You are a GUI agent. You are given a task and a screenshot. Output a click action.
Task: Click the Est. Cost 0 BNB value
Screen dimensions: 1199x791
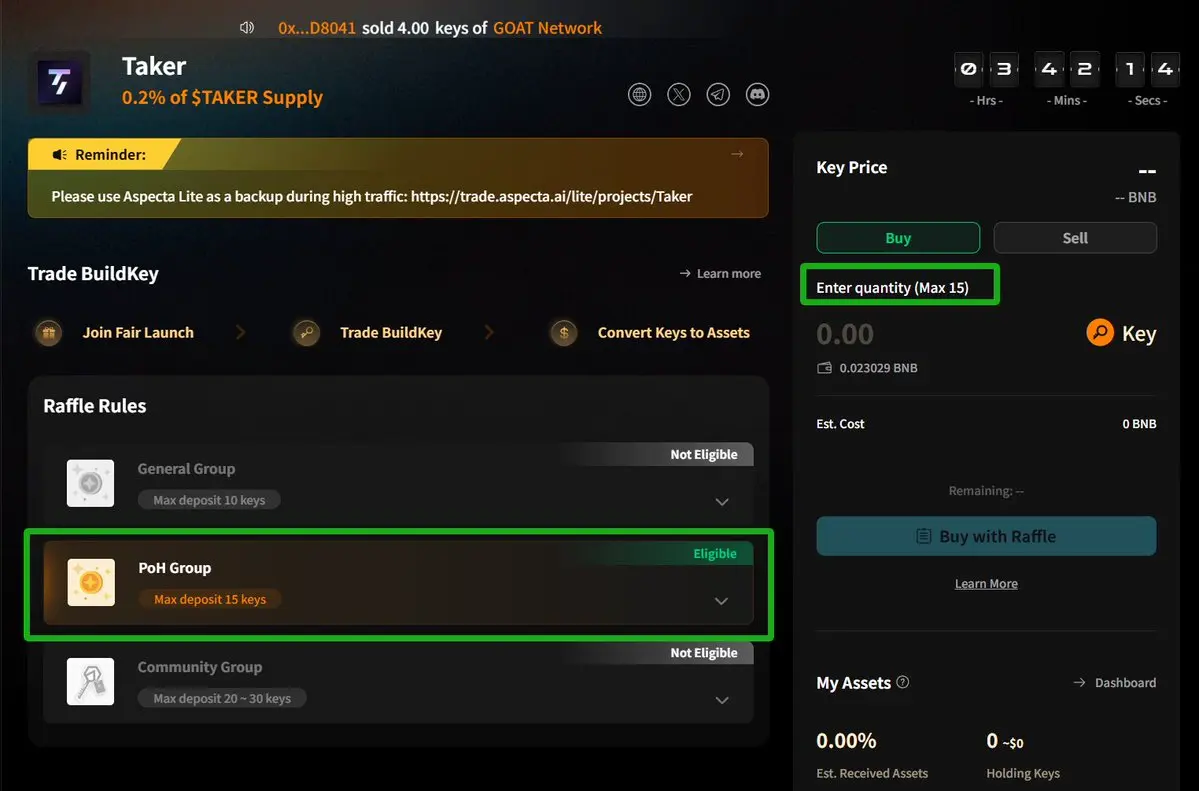[1139, 424]
